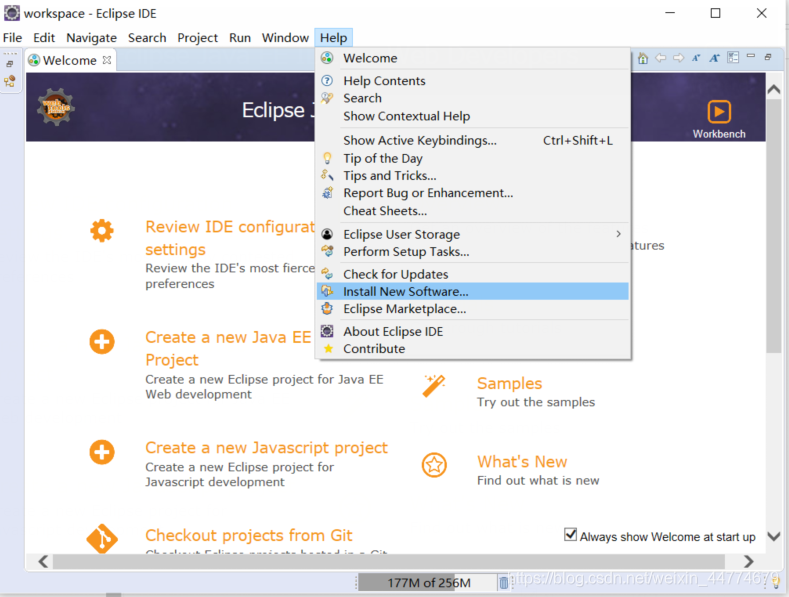This screenshot has width=789, height=597.
Task: Click the customize page layout icon
Action: pyautogui.click(x=733, y=58)
